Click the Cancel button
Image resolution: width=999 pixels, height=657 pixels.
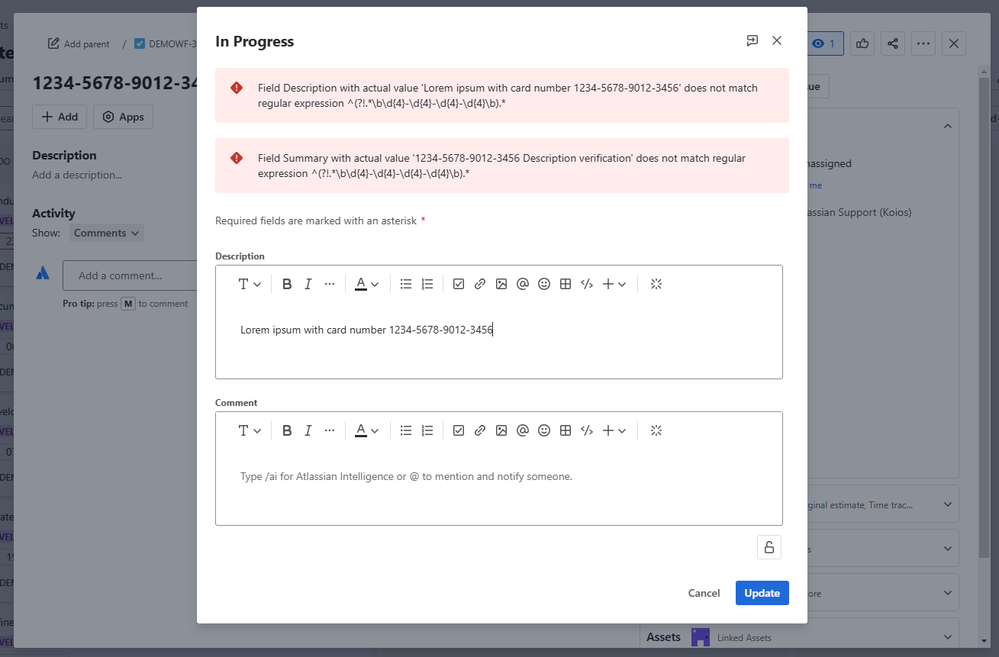click(704, 593)
